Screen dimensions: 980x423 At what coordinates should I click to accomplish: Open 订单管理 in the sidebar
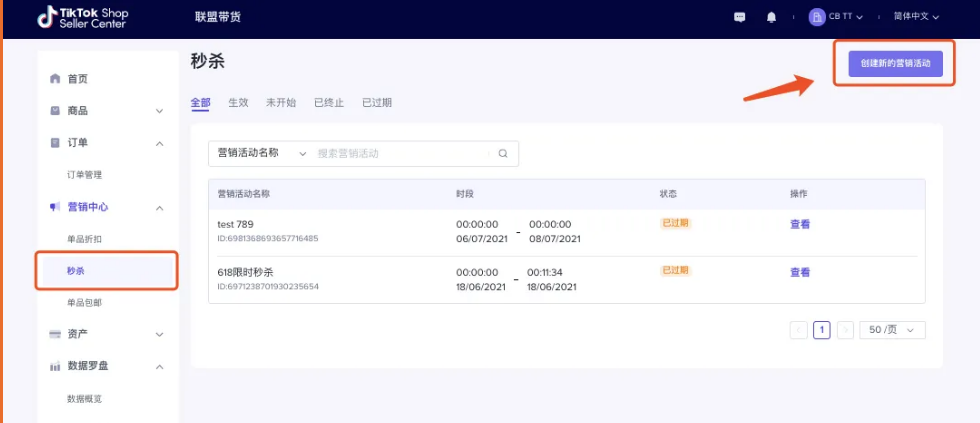click(x=84, y=175)
